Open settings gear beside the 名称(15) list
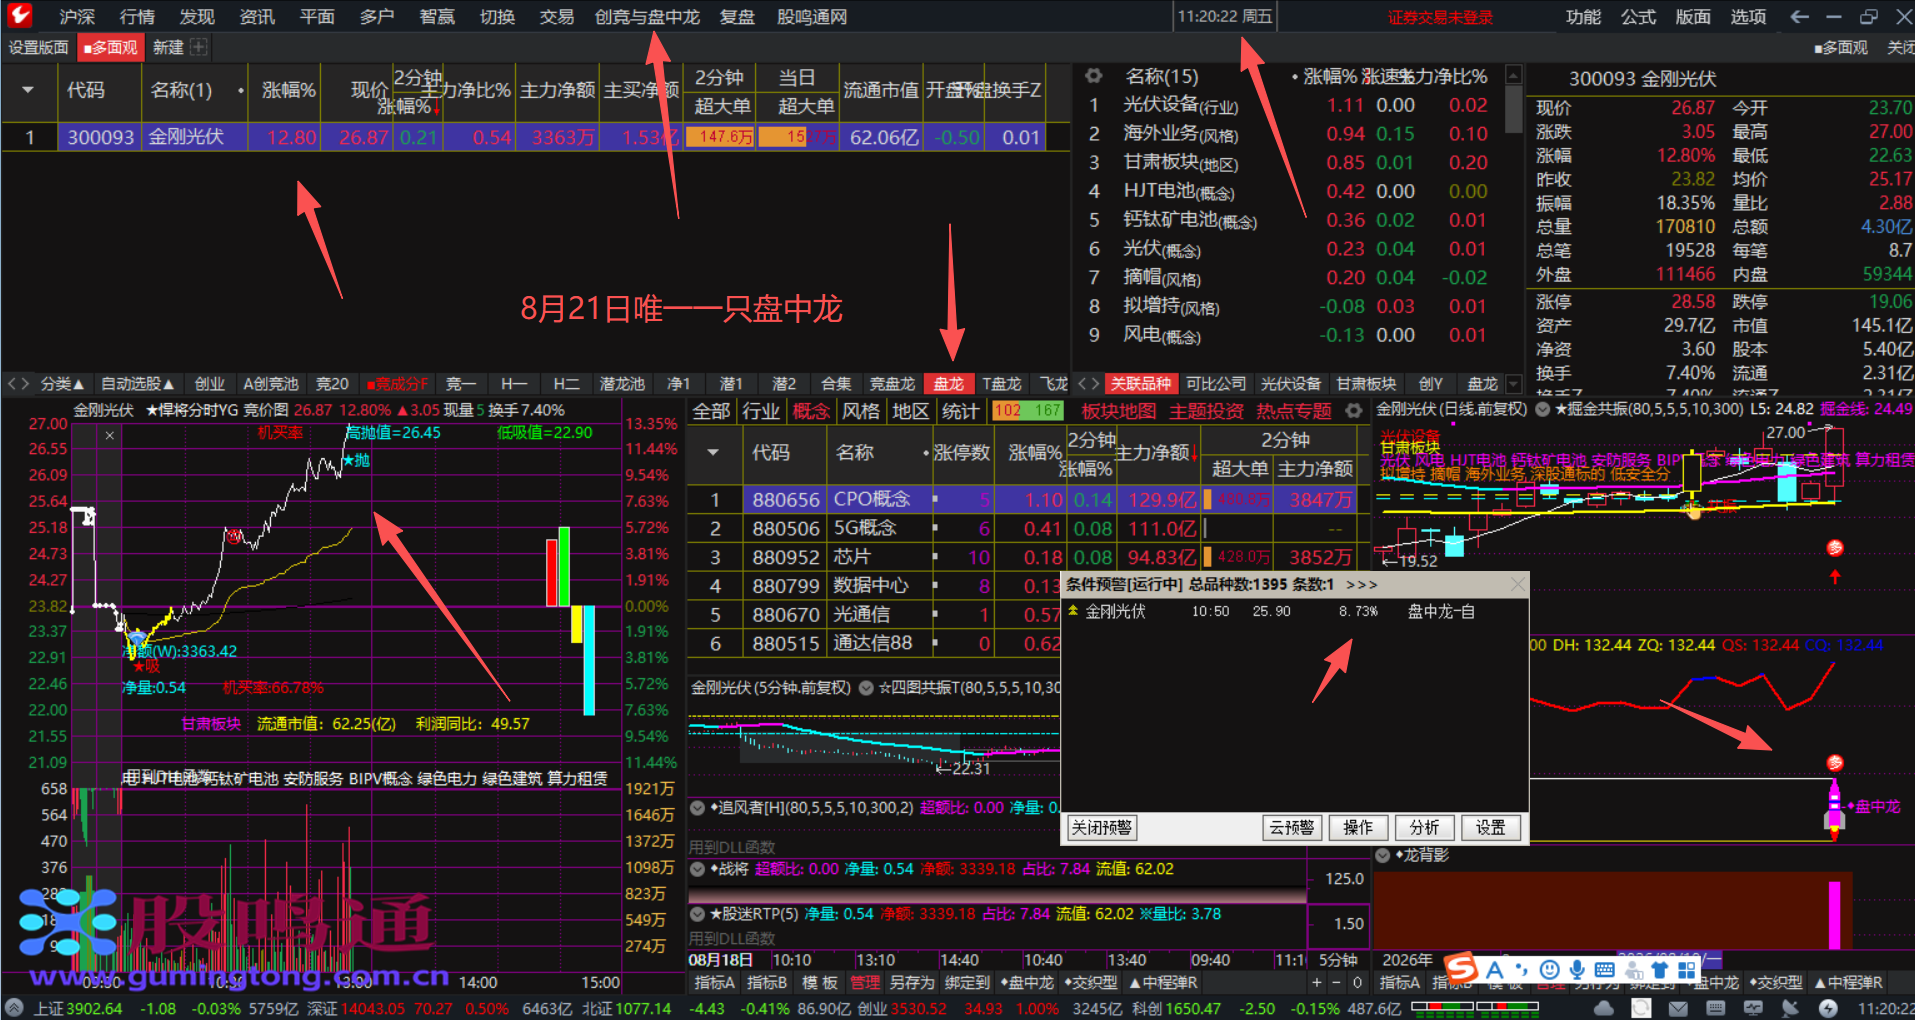The image size is (1915, 1020). pos(1093,76)
